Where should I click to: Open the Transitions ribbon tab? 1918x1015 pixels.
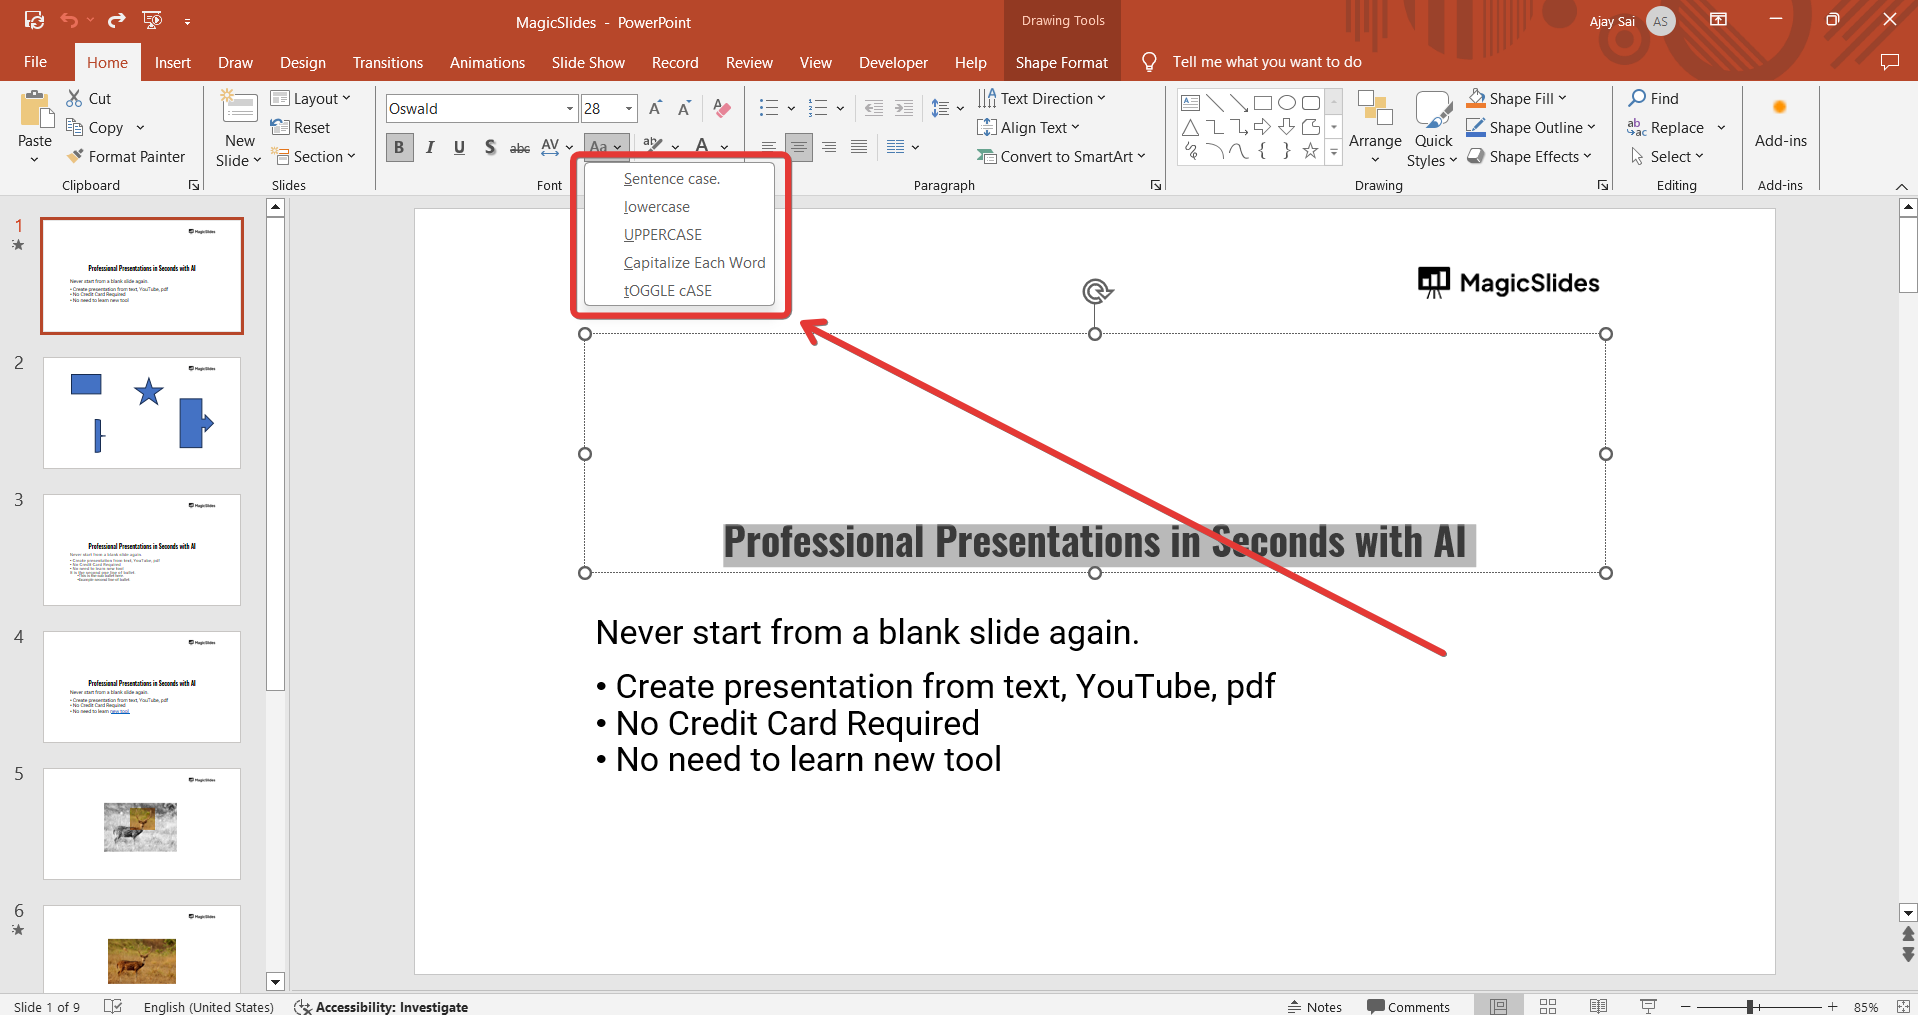(387, 62)
